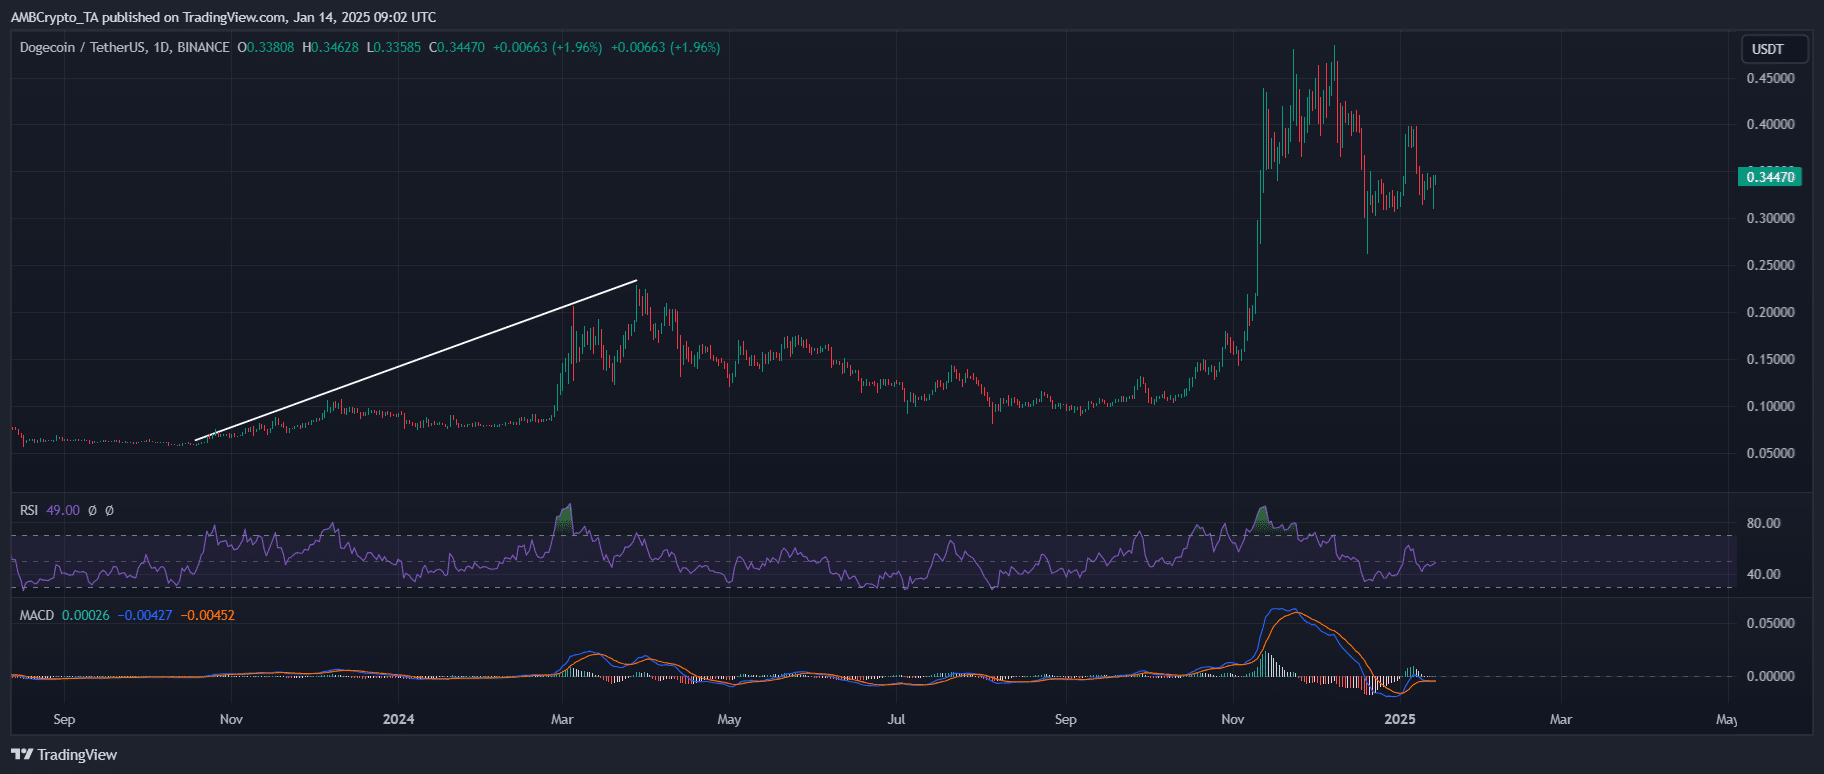Click the green MACD histogram value 0.00026
The width and height of the screenshot is (1824, 774).
click(x=86, y=615)
